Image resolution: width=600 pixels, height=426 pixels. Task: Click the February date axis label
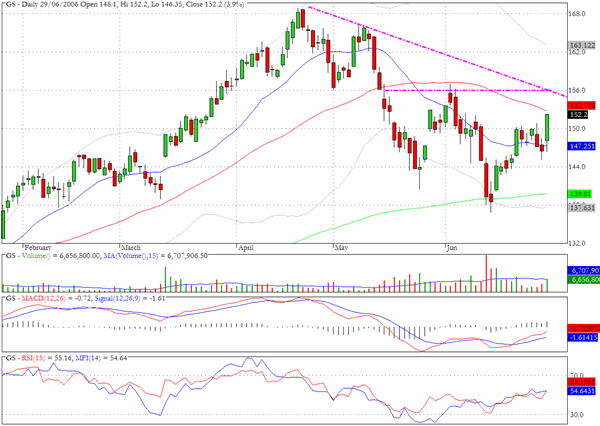(38, 248)
